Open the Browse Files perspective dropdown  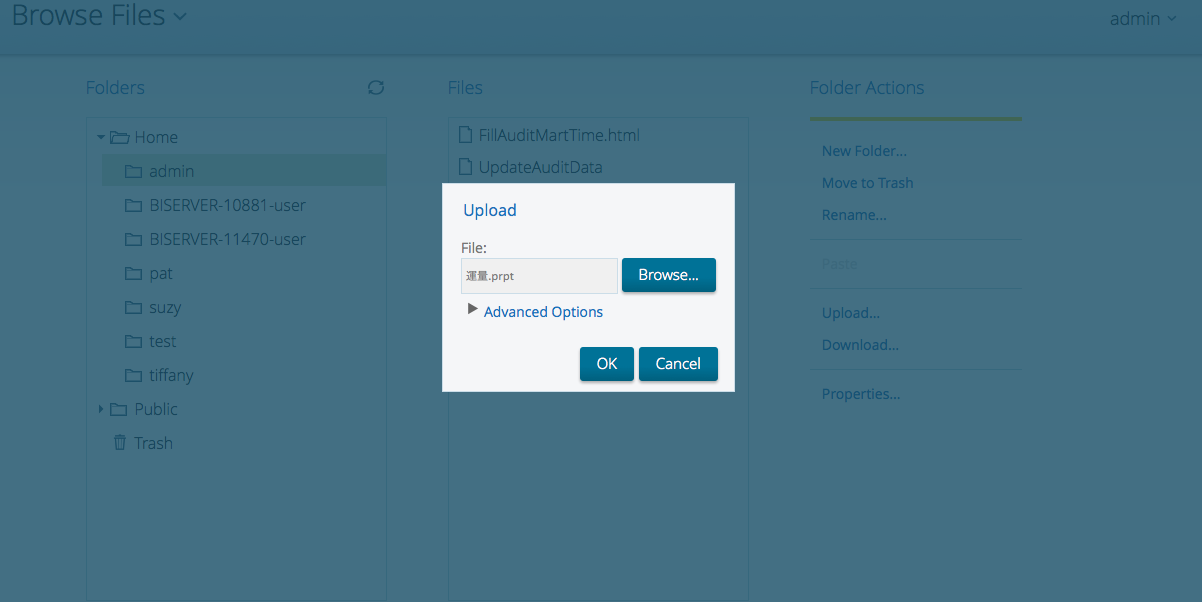point(180,16)
